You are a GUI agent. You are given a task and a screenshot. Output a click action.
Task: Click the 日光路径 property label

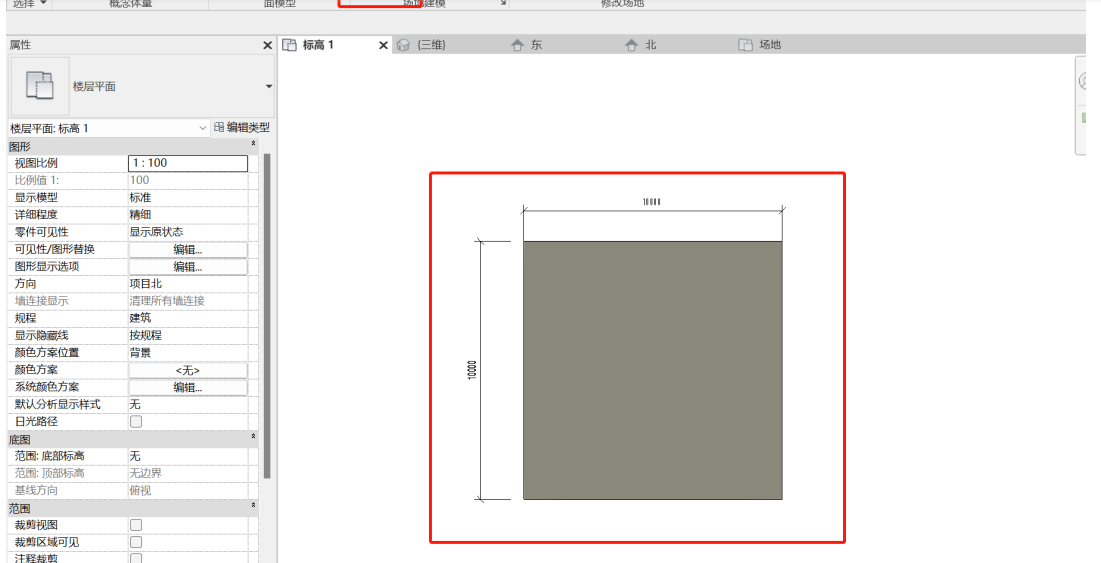(x=36, y=422)
